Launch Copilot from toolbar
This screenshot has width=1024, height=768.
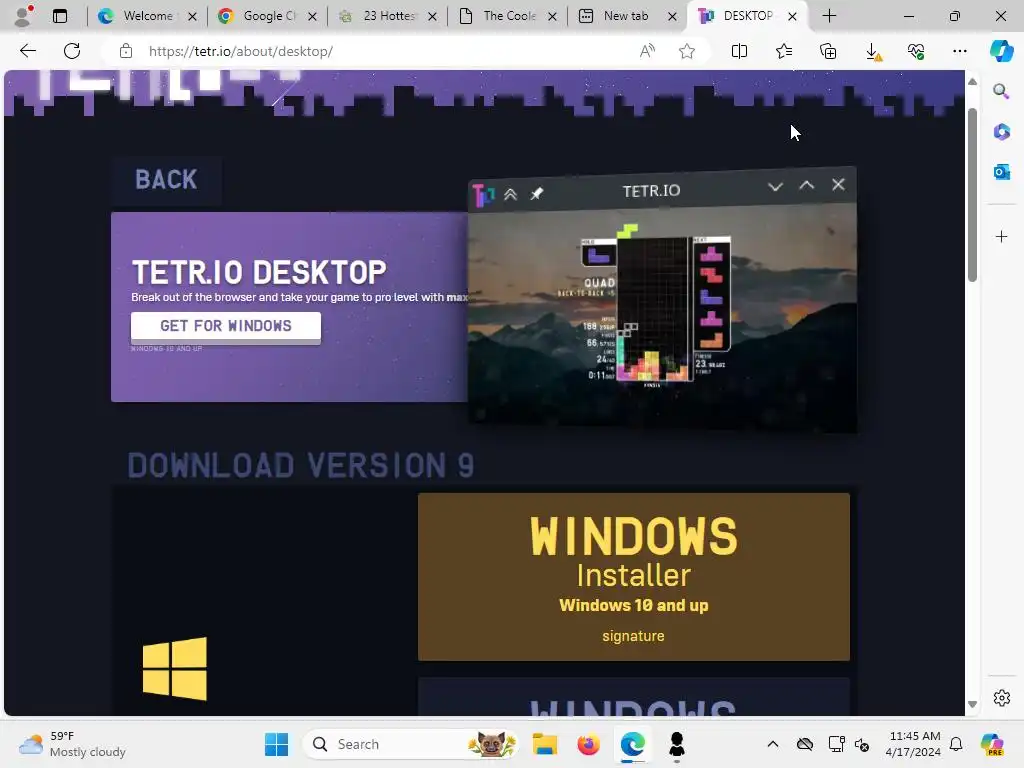pos(1001,51)
